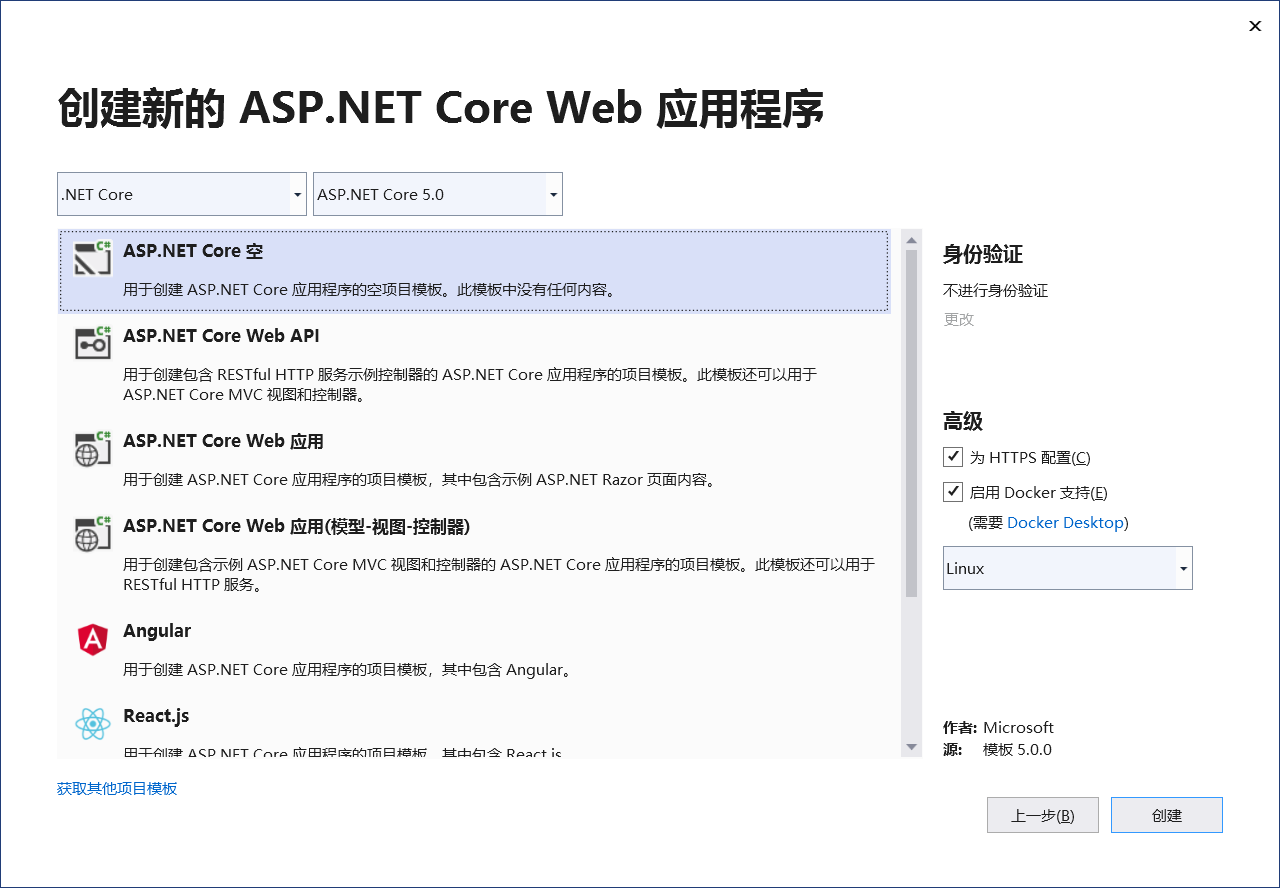
Task: Click the template list scroll up arrow
Action: click(x=911, y=240)
